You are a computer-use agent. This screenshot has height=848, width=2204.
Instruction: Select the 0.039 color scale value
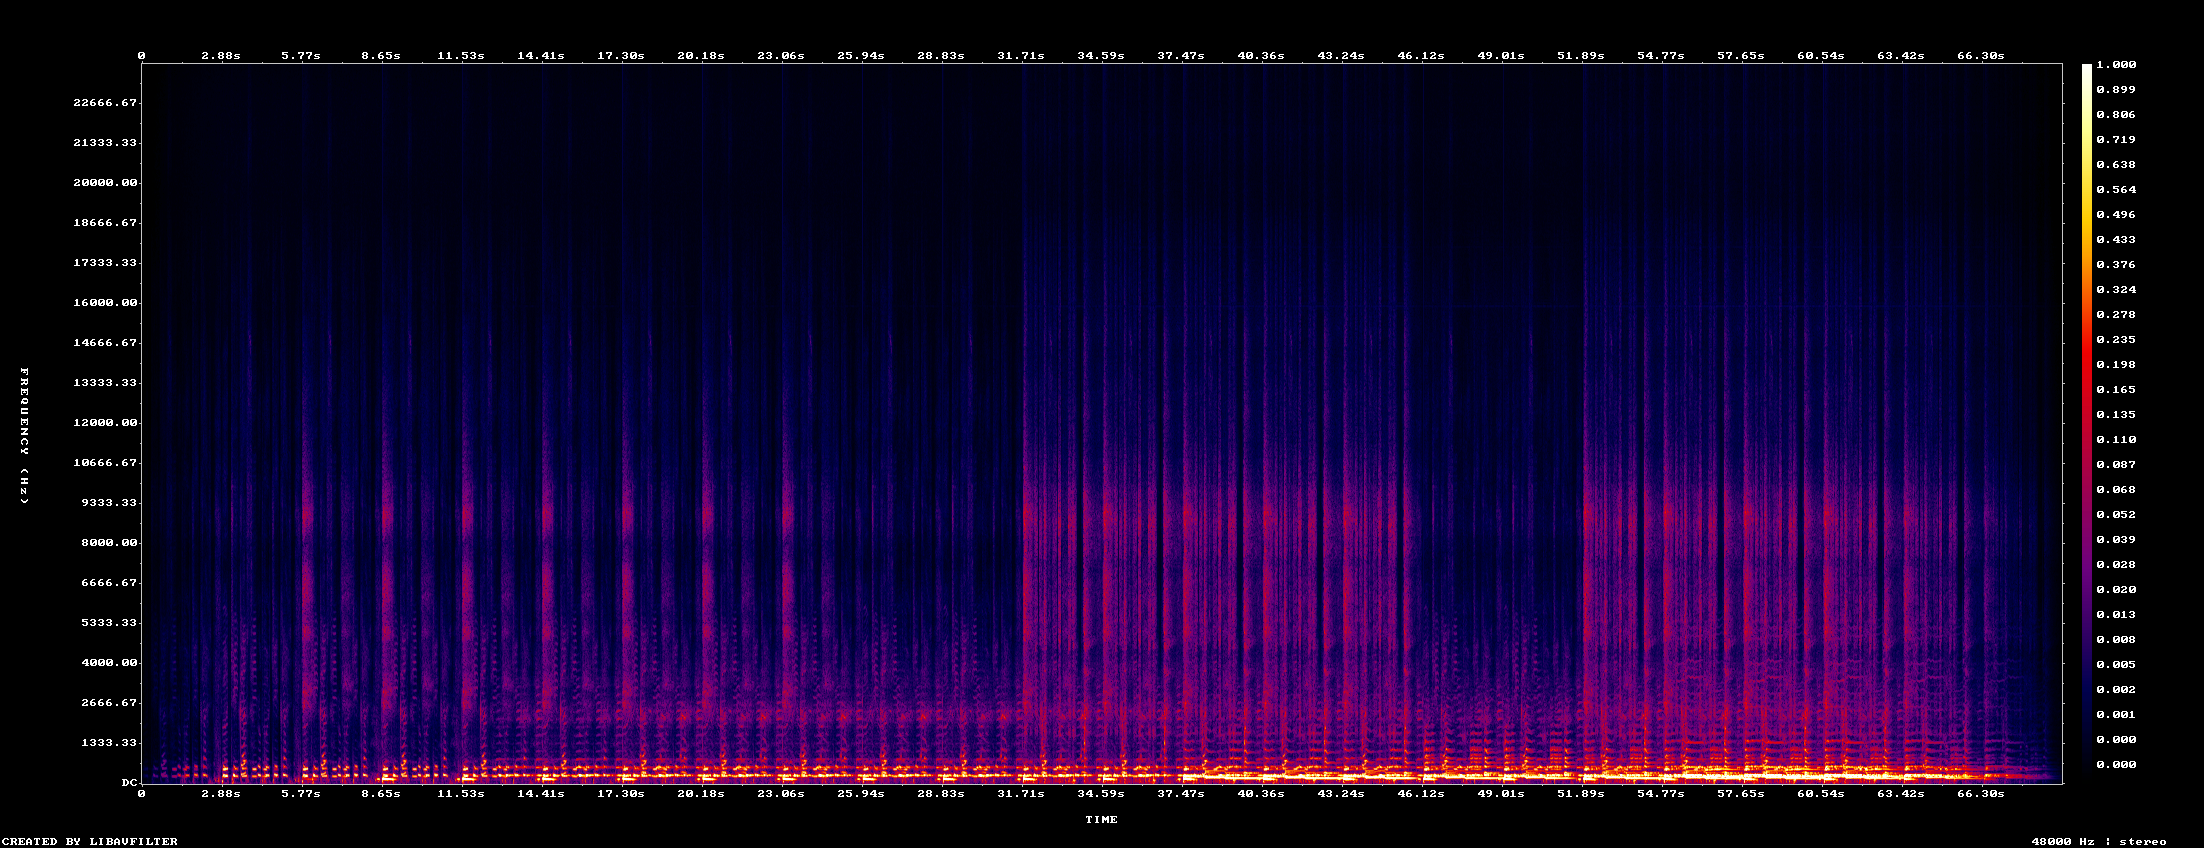coord(2116,540)
